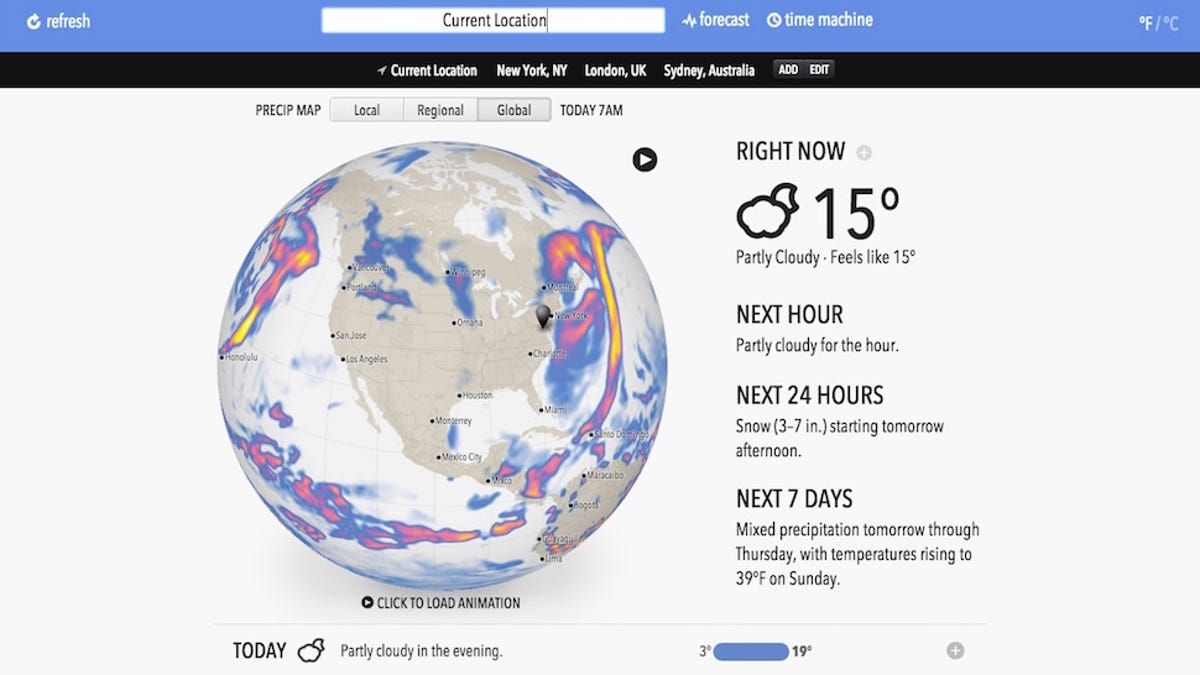Choose Sydney, Australia saved location
Viewport: 1200px width, 675px height.
tap(709, 70)
